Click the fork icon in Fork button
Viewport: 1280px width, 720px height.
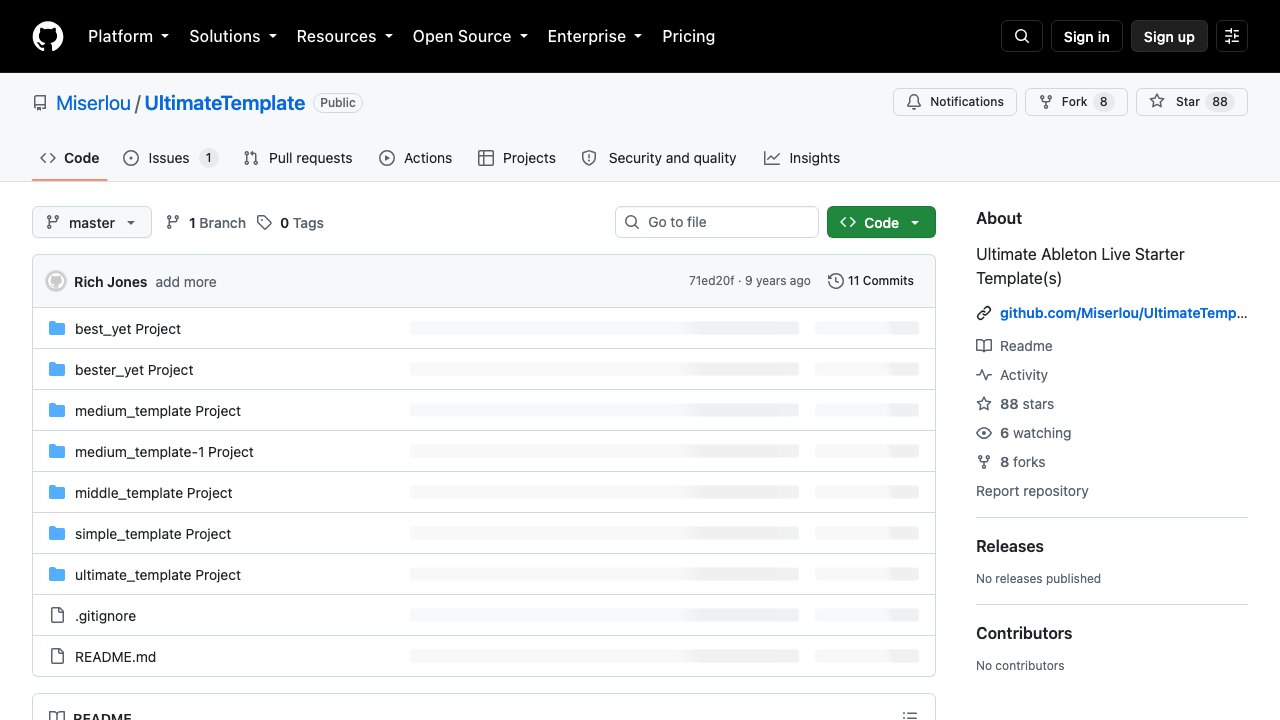(1046, 102)
